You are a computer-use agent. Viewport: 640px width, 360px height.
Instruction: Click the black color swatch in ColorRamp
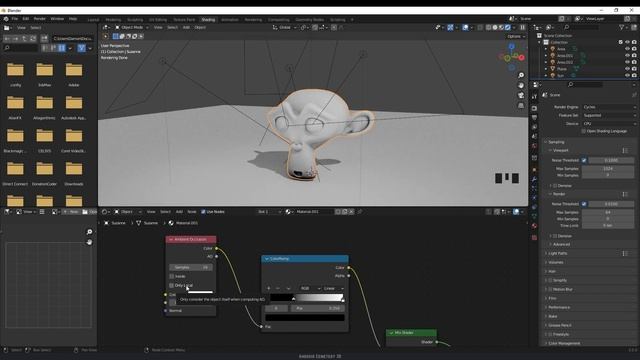[x=305, y=317]
